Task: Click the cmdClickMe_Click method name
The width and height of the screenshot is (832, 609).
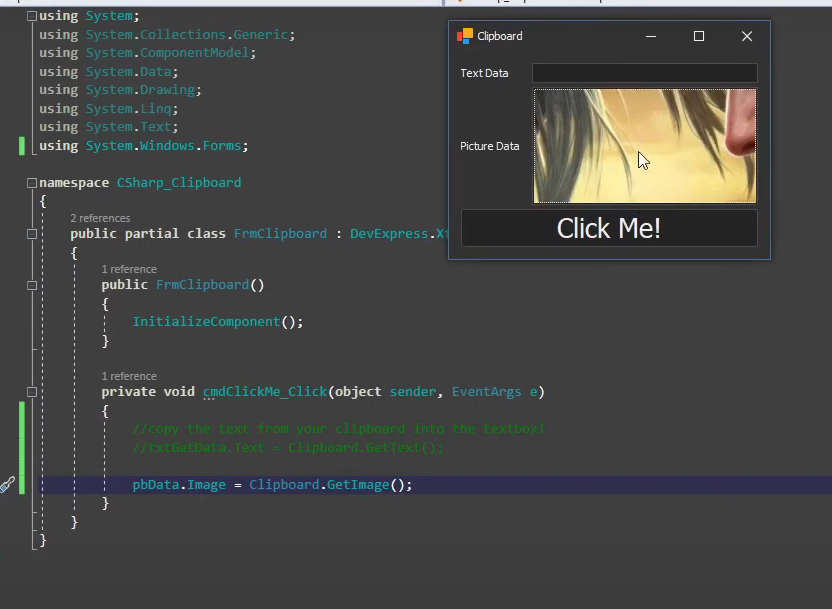Action: (265, 392)
